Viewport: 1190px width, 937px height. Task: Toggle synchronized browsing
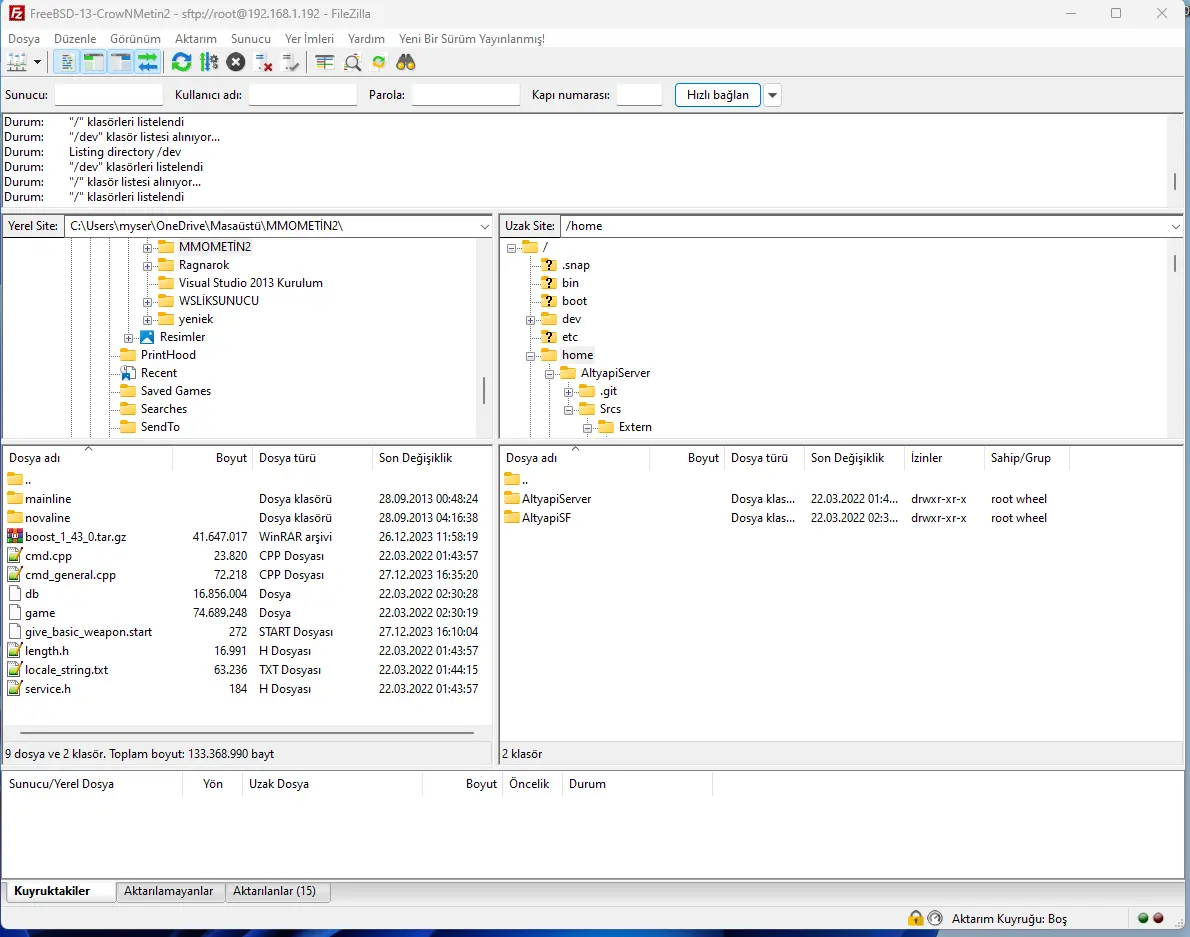[x=379, y=62]
